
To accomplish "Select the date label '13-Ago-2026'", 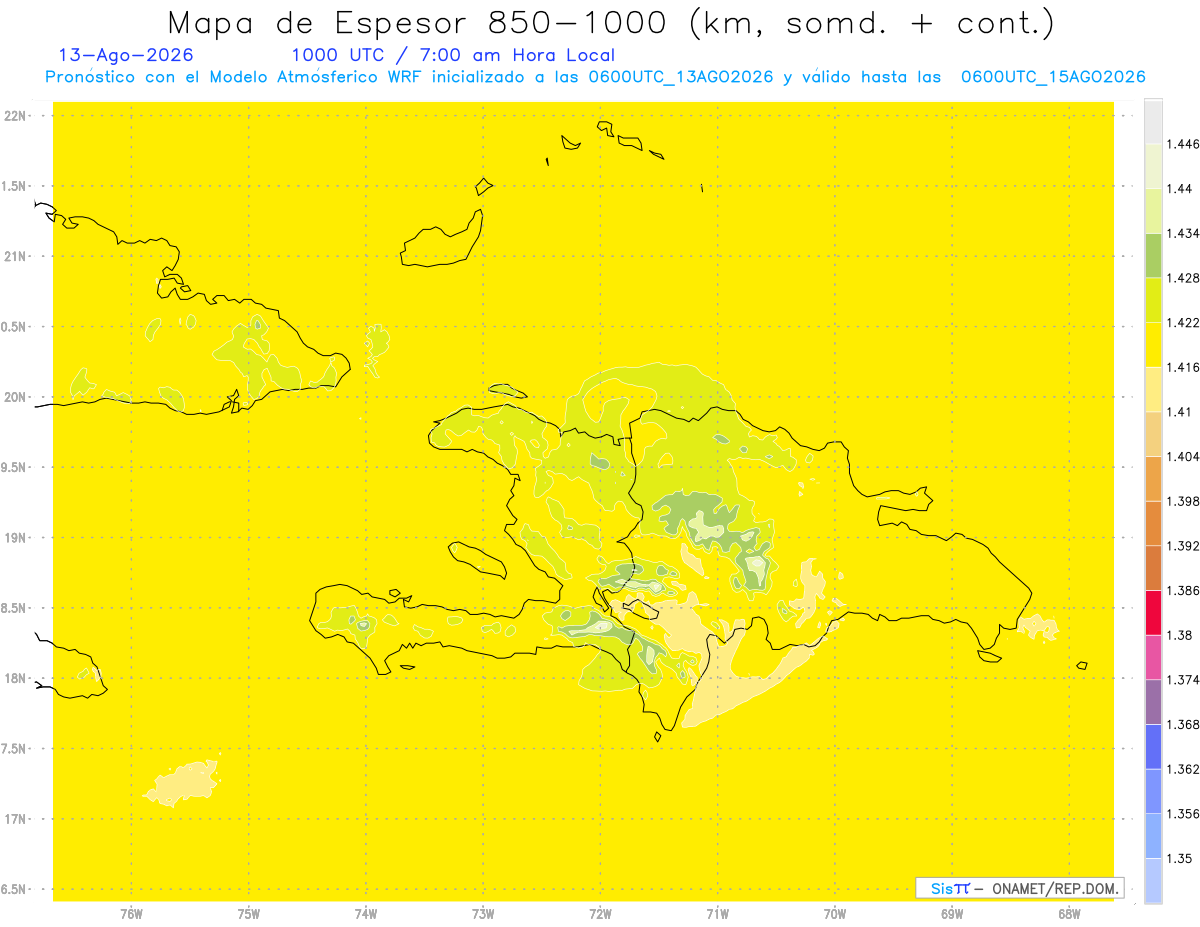I will pos(126,56).
